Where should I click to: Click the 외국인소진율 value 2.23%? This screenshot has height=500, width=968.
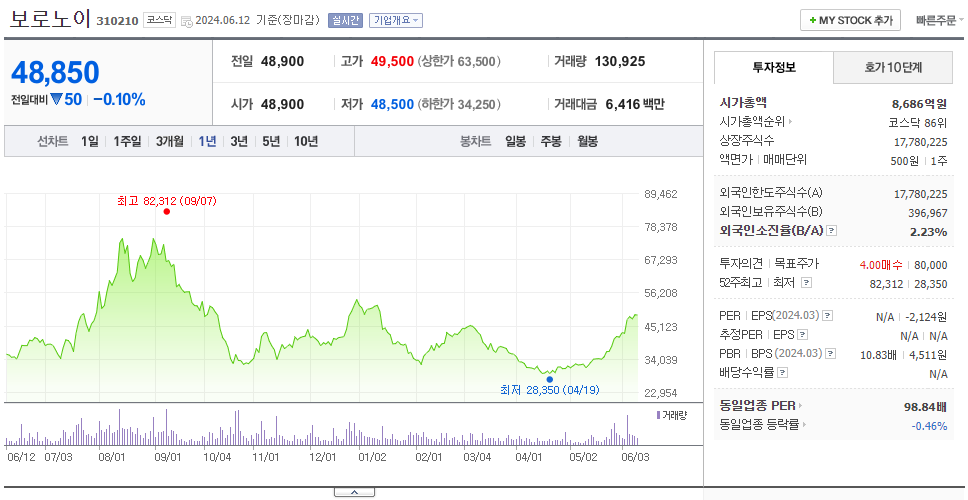pos(927,232)
